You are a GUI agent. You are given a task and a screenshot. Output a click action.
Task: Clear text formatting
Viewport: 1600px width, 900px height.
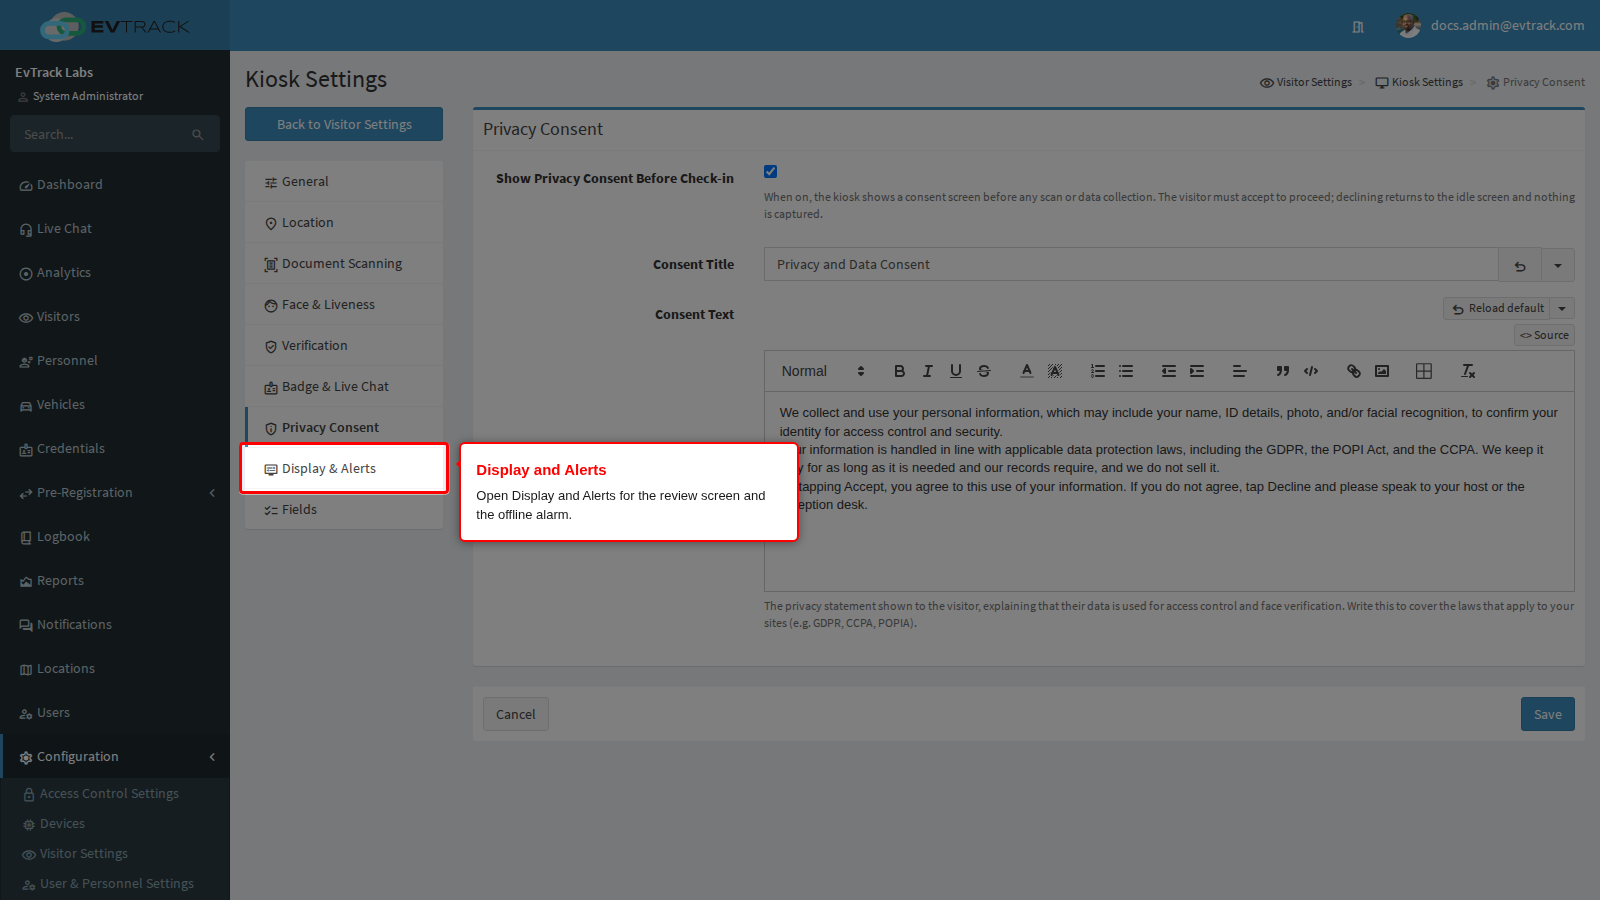pos(1467,371)
